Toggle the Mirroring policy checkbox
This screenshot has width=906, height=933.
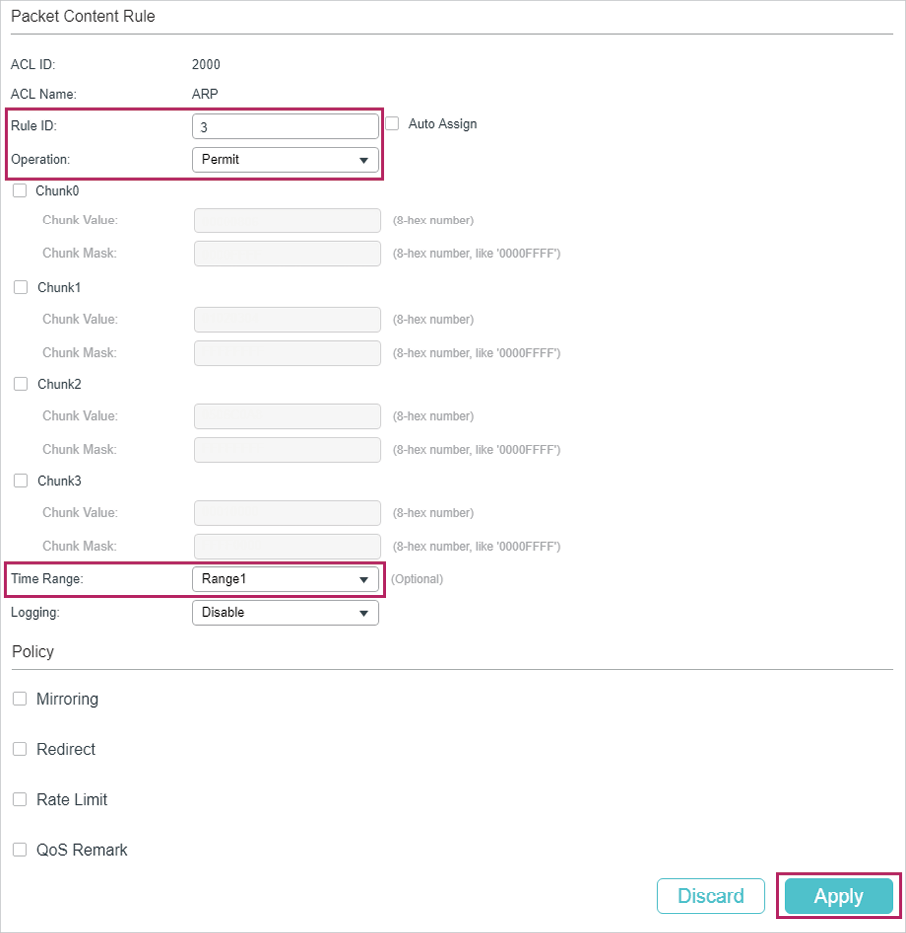click(x=20, y=699)
